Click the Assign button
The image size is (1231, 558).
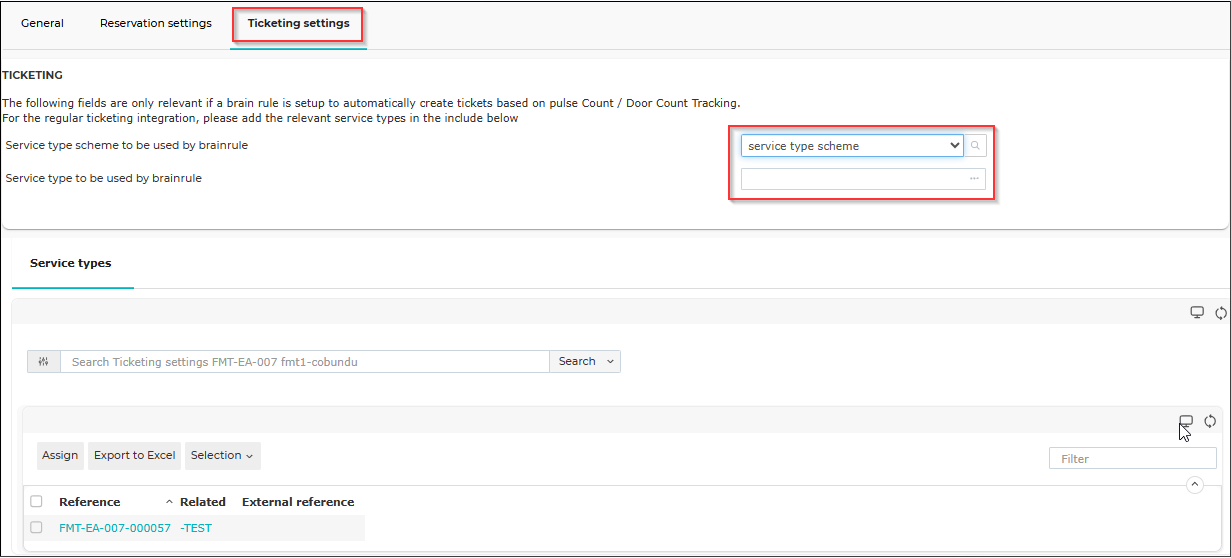coord(60,456)
